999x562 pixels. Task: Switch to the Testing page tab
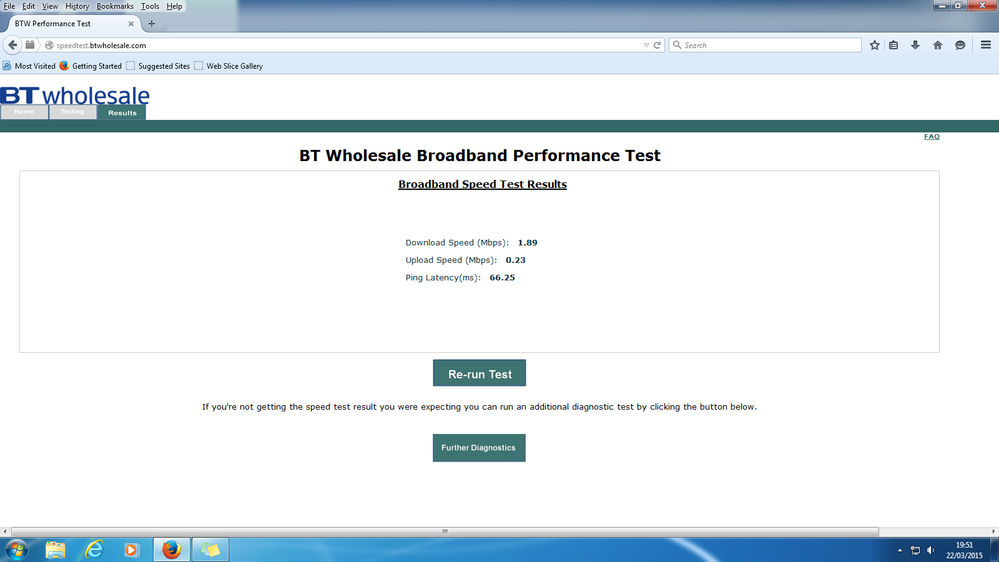72,112
